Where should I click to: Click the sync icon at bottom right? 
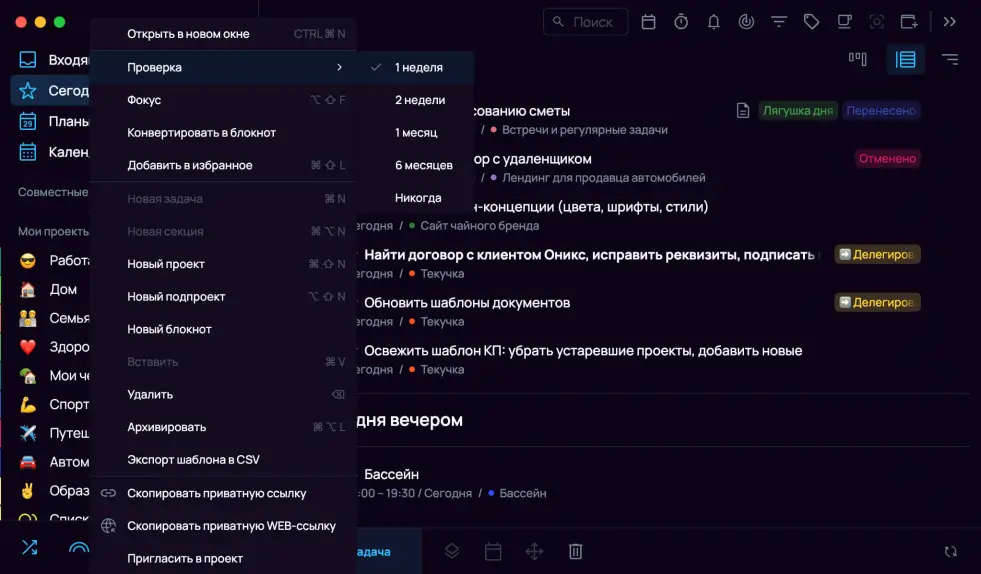950,551
